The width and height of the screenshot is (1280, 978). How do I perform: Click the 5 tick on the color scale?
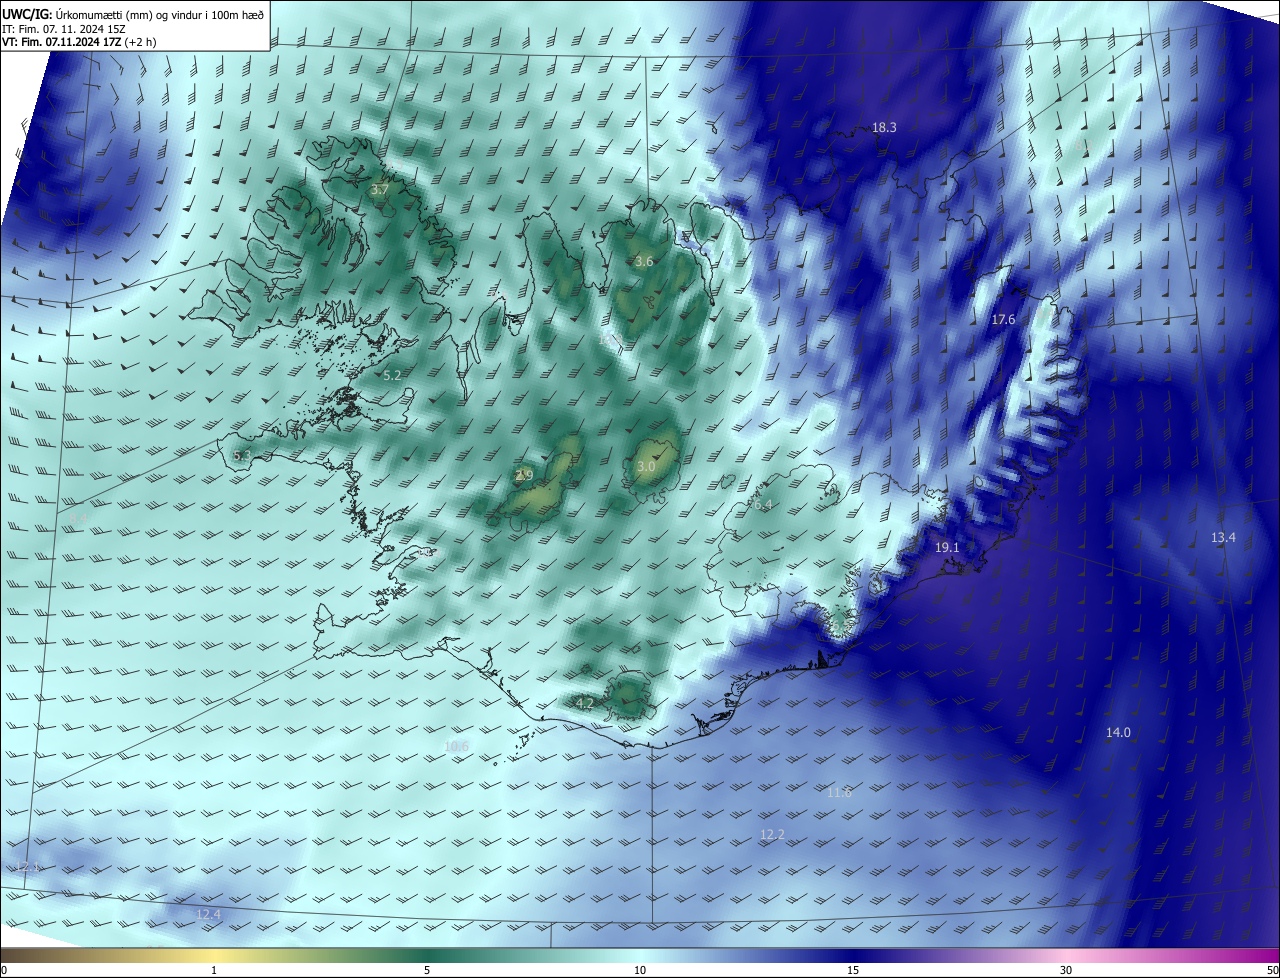tap(427, 970)
